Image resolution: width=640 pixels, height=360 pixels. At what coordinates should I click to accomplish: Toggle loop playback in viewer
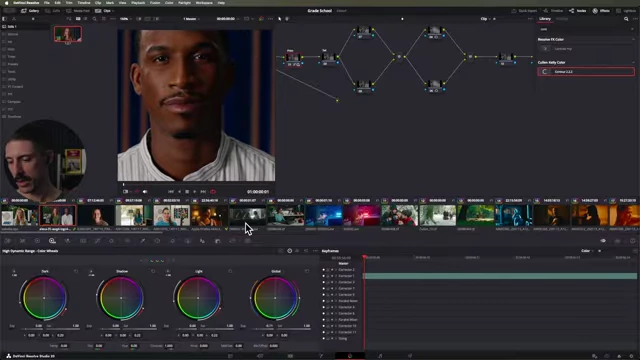(213, 191)
